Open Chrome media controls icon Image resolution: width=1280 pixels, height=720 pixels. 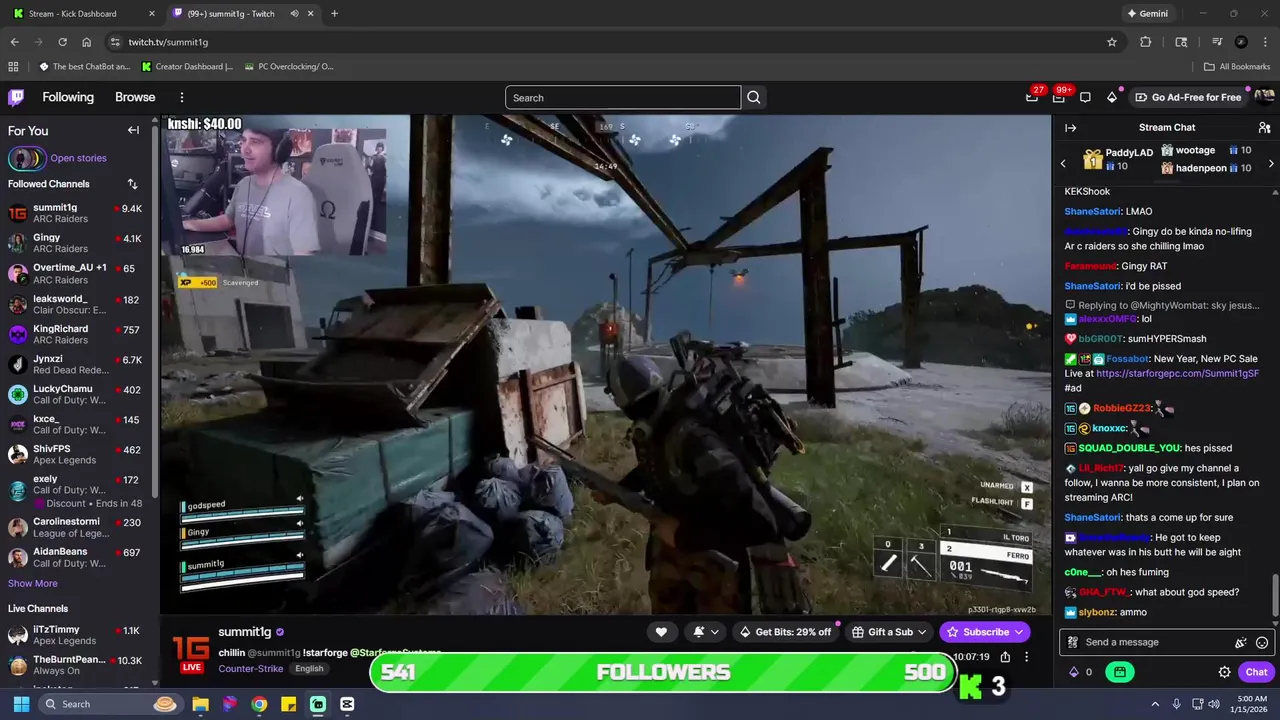click(x=1217, y=42)
